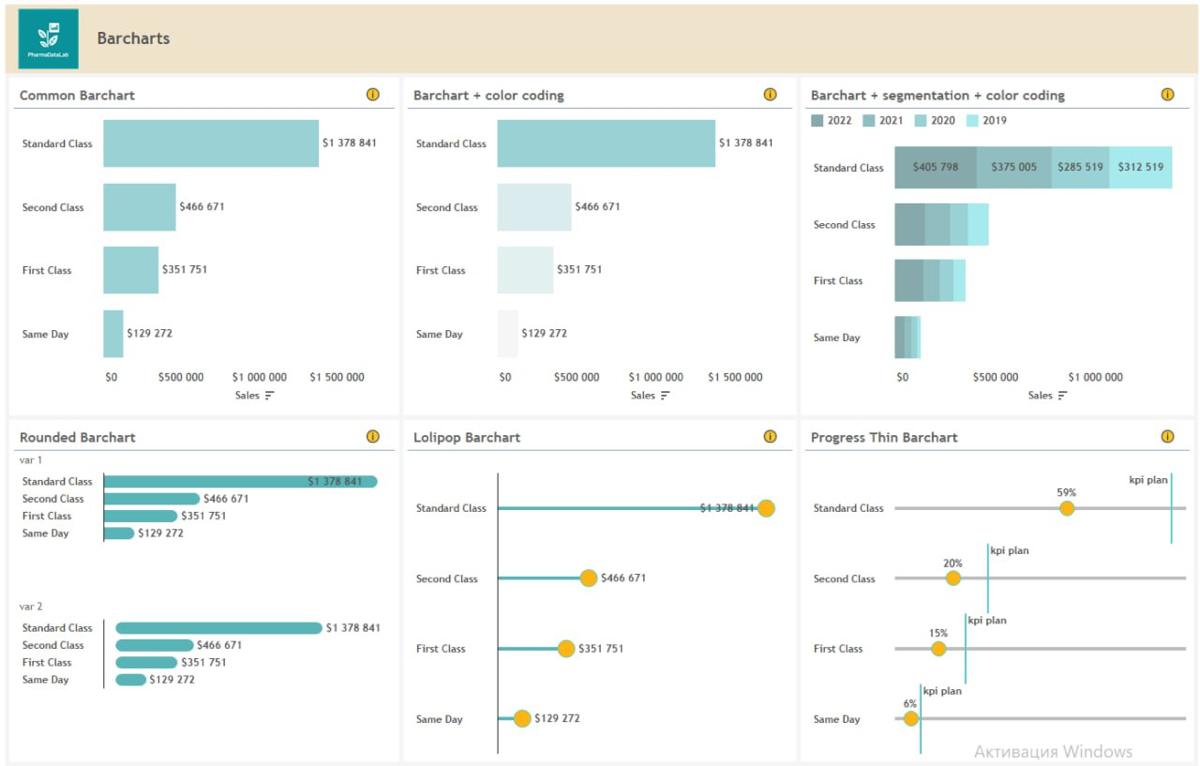1200x766 pixels.
Task: Click the $405 798 segment of Standard Class
Action: 936,167
